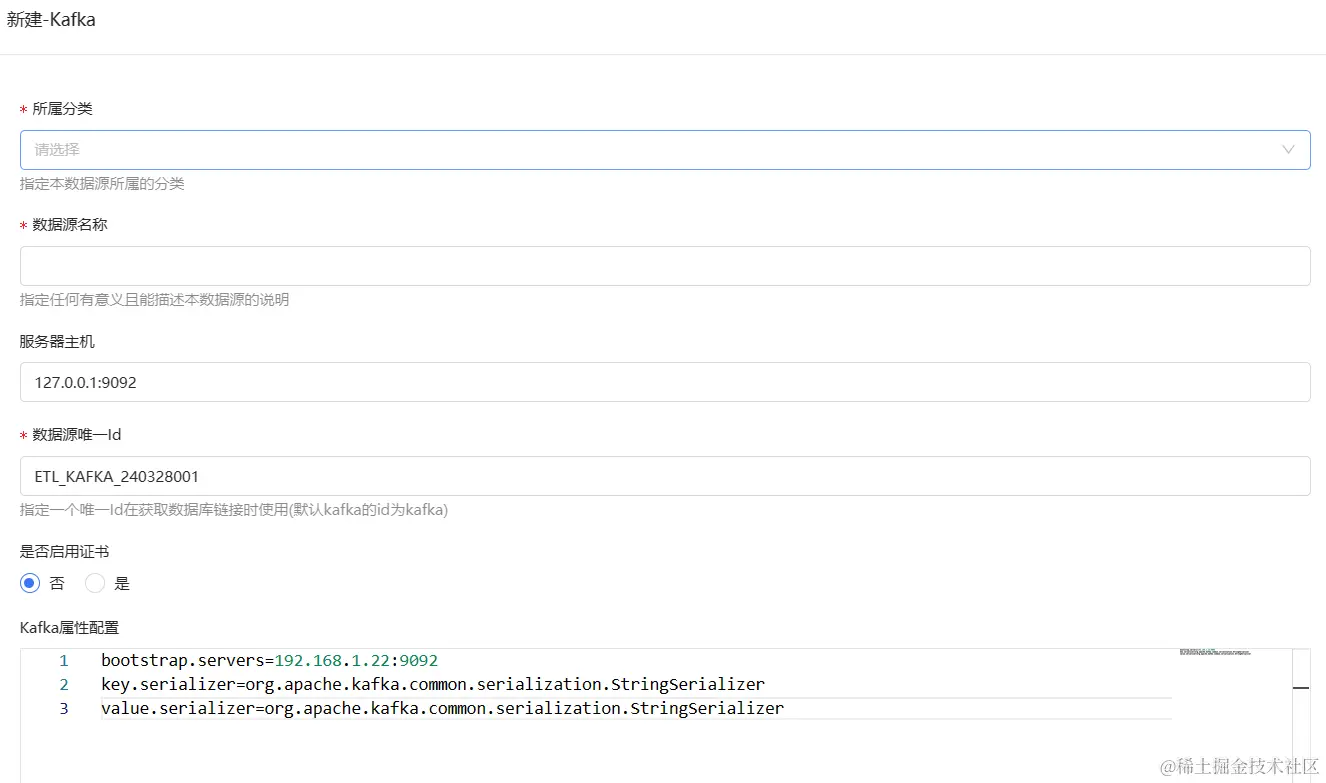Screen dimensions: 1326x783
Task: Open the 所属分类 category dropdown
Action: [x=665, y=149]
